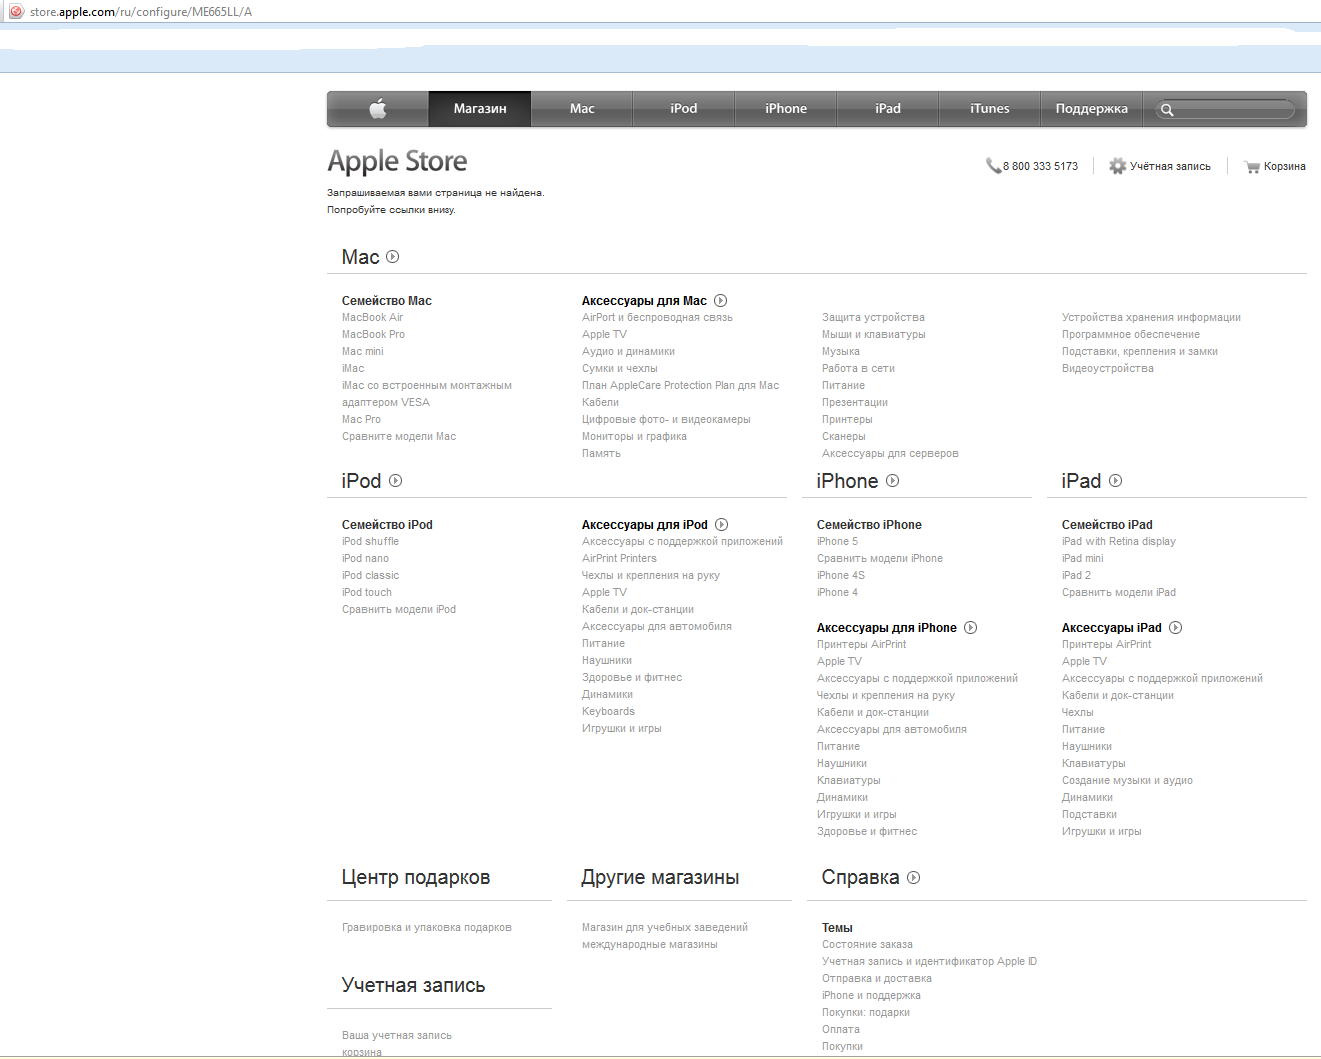Image resolution: width=1321 pixels, height=1059 pixels.
Task: Open Создание музыки и аудио link
Action: pyautogui.click(x=1127, y=781)
